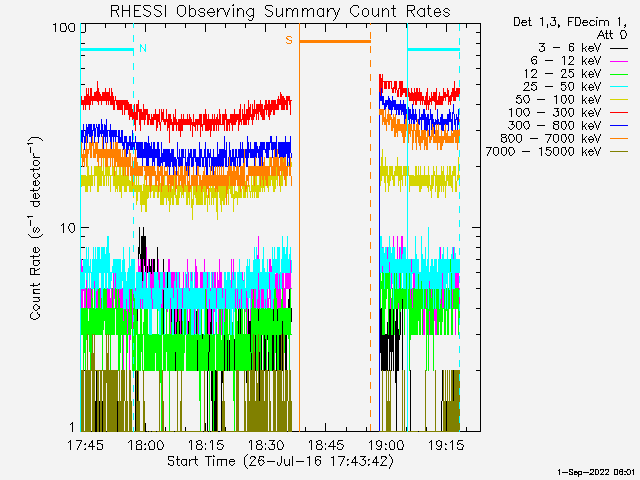Click the cyan night interval bar near 17:45
Image resolution: width=640 pixels, height=480 pixels.
tap(107, 50)
